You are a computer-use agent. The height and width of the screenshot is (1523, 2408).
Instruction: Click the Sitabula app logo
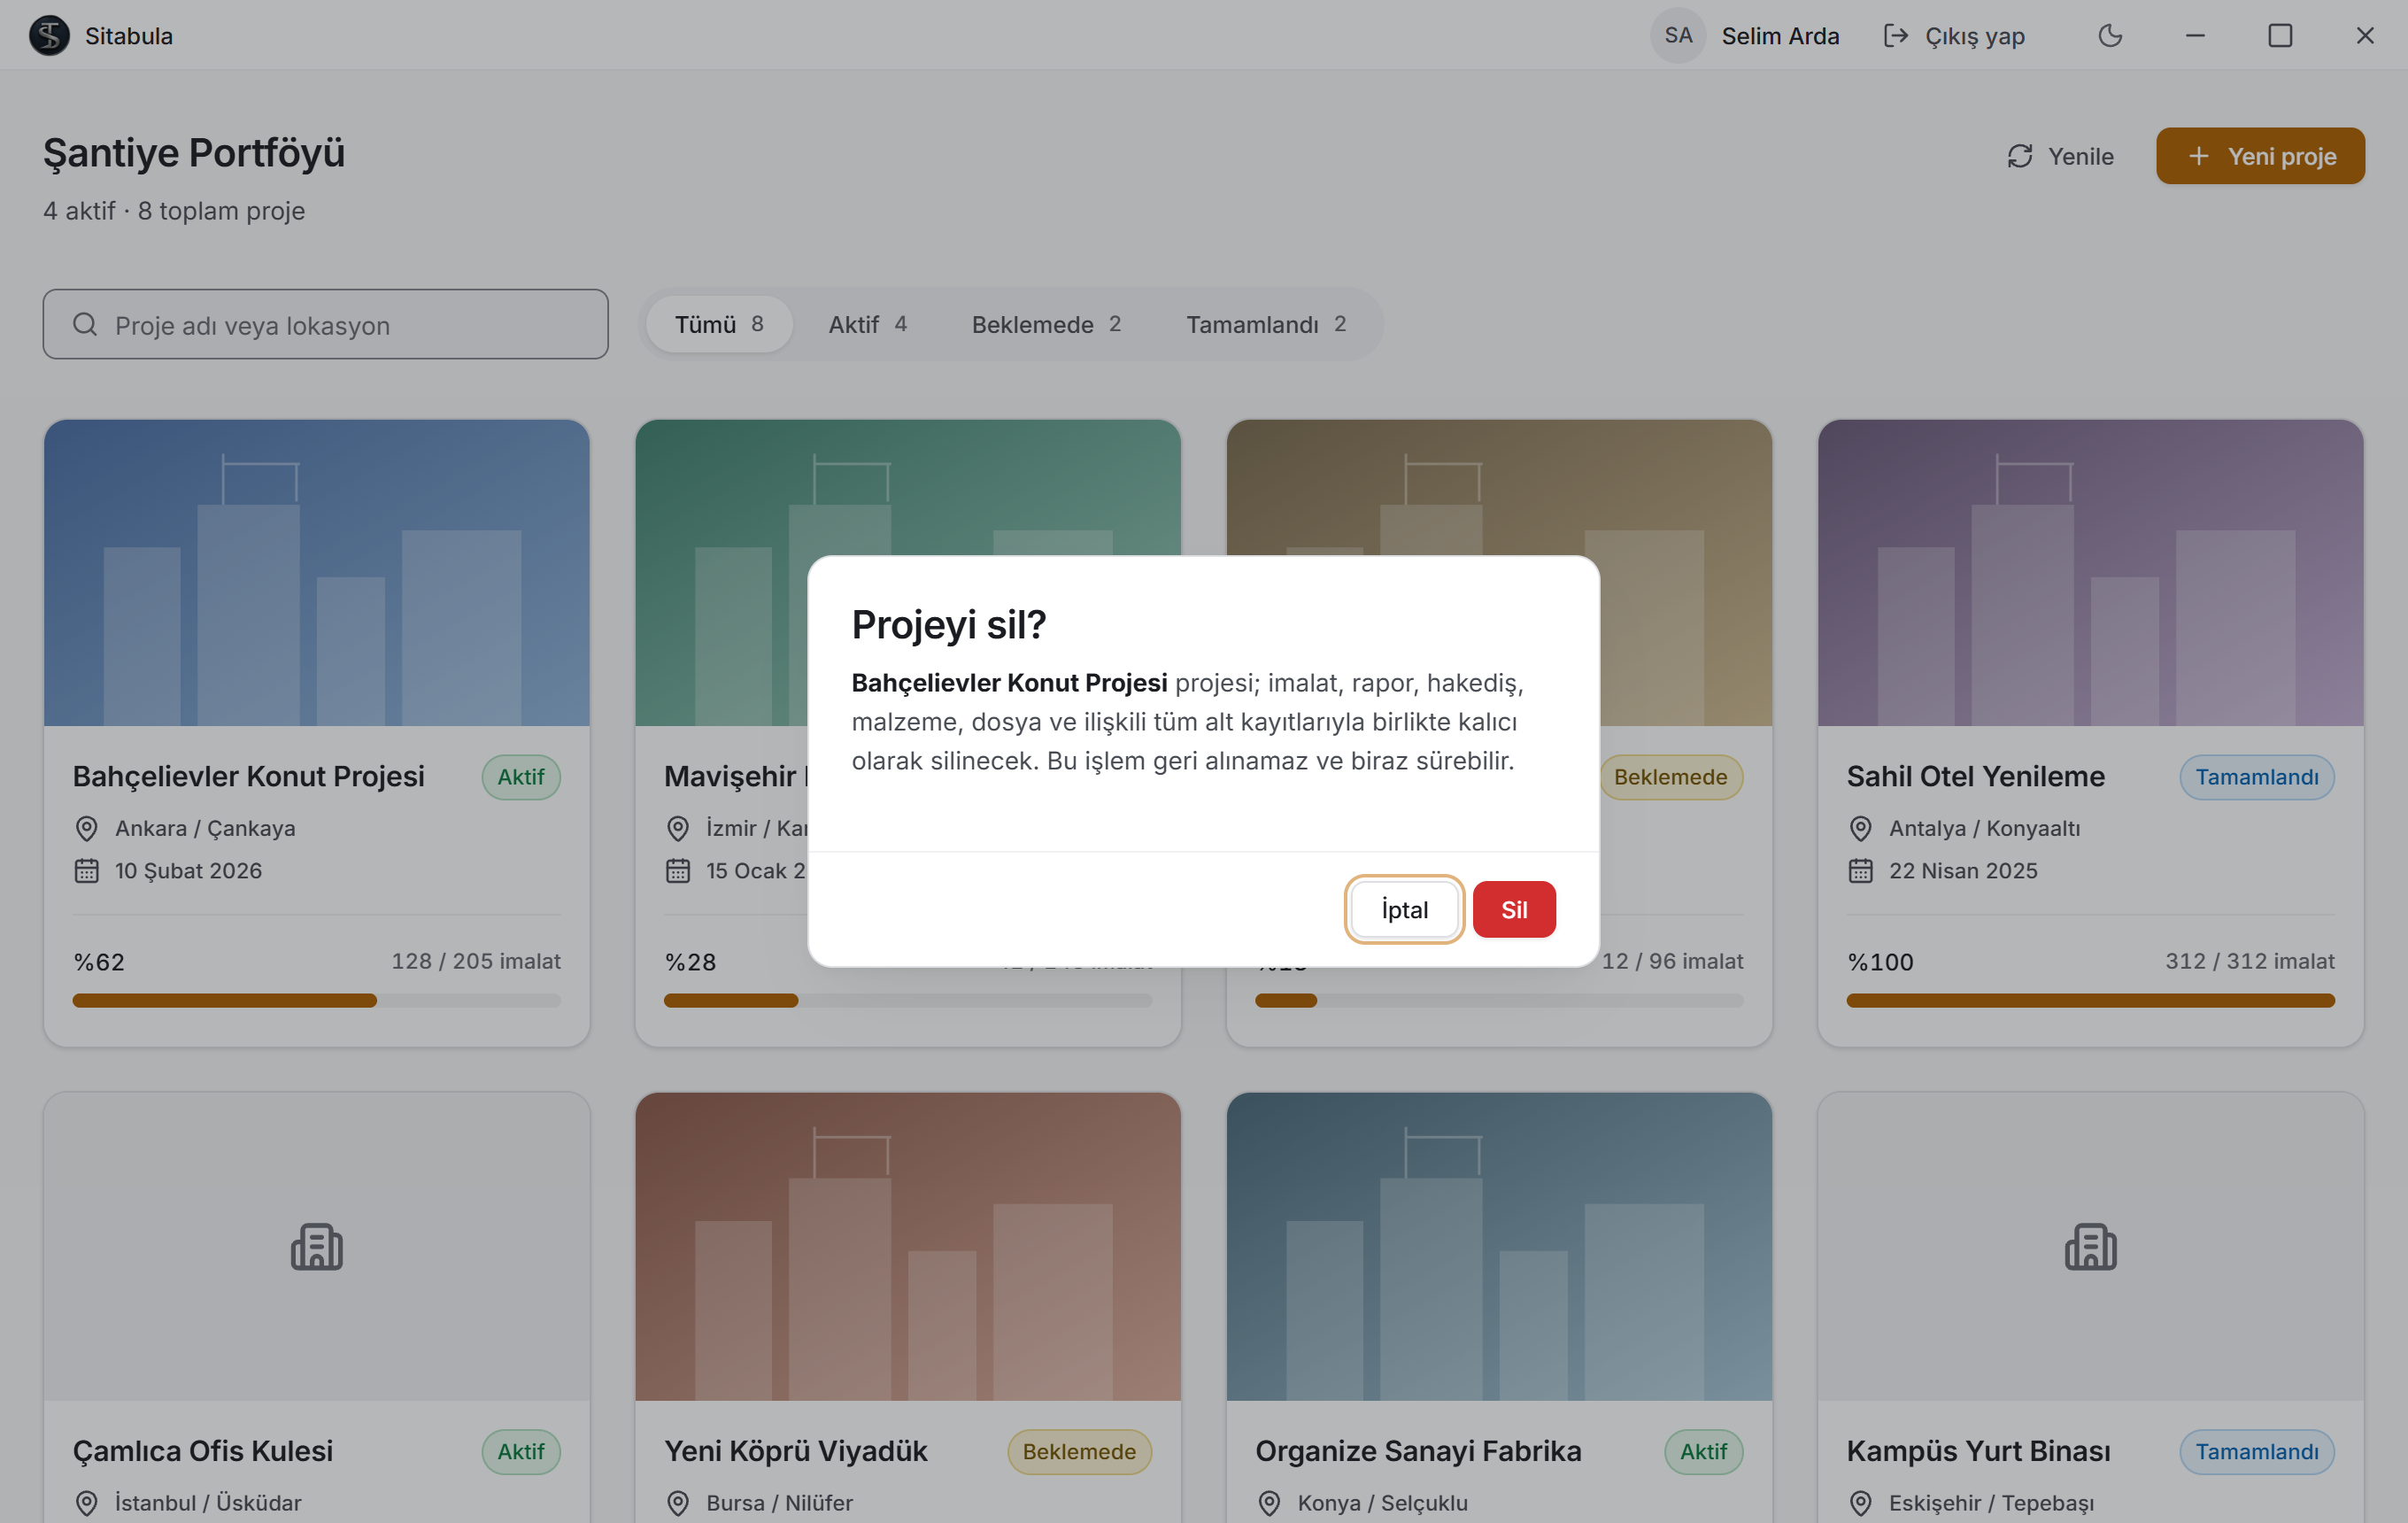[x=49, y=36]
